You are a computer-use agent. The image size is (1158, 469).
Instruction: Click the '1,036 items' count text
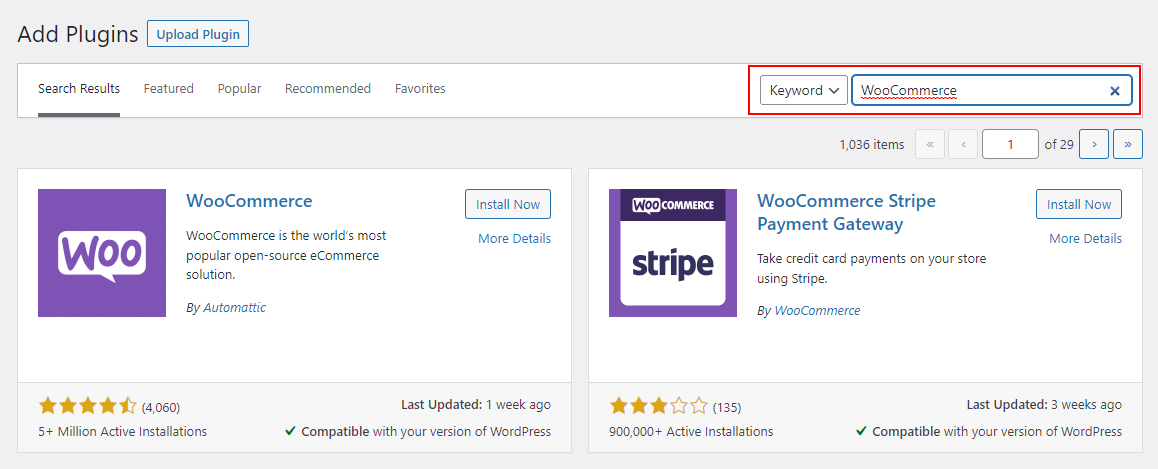(871, 145)
